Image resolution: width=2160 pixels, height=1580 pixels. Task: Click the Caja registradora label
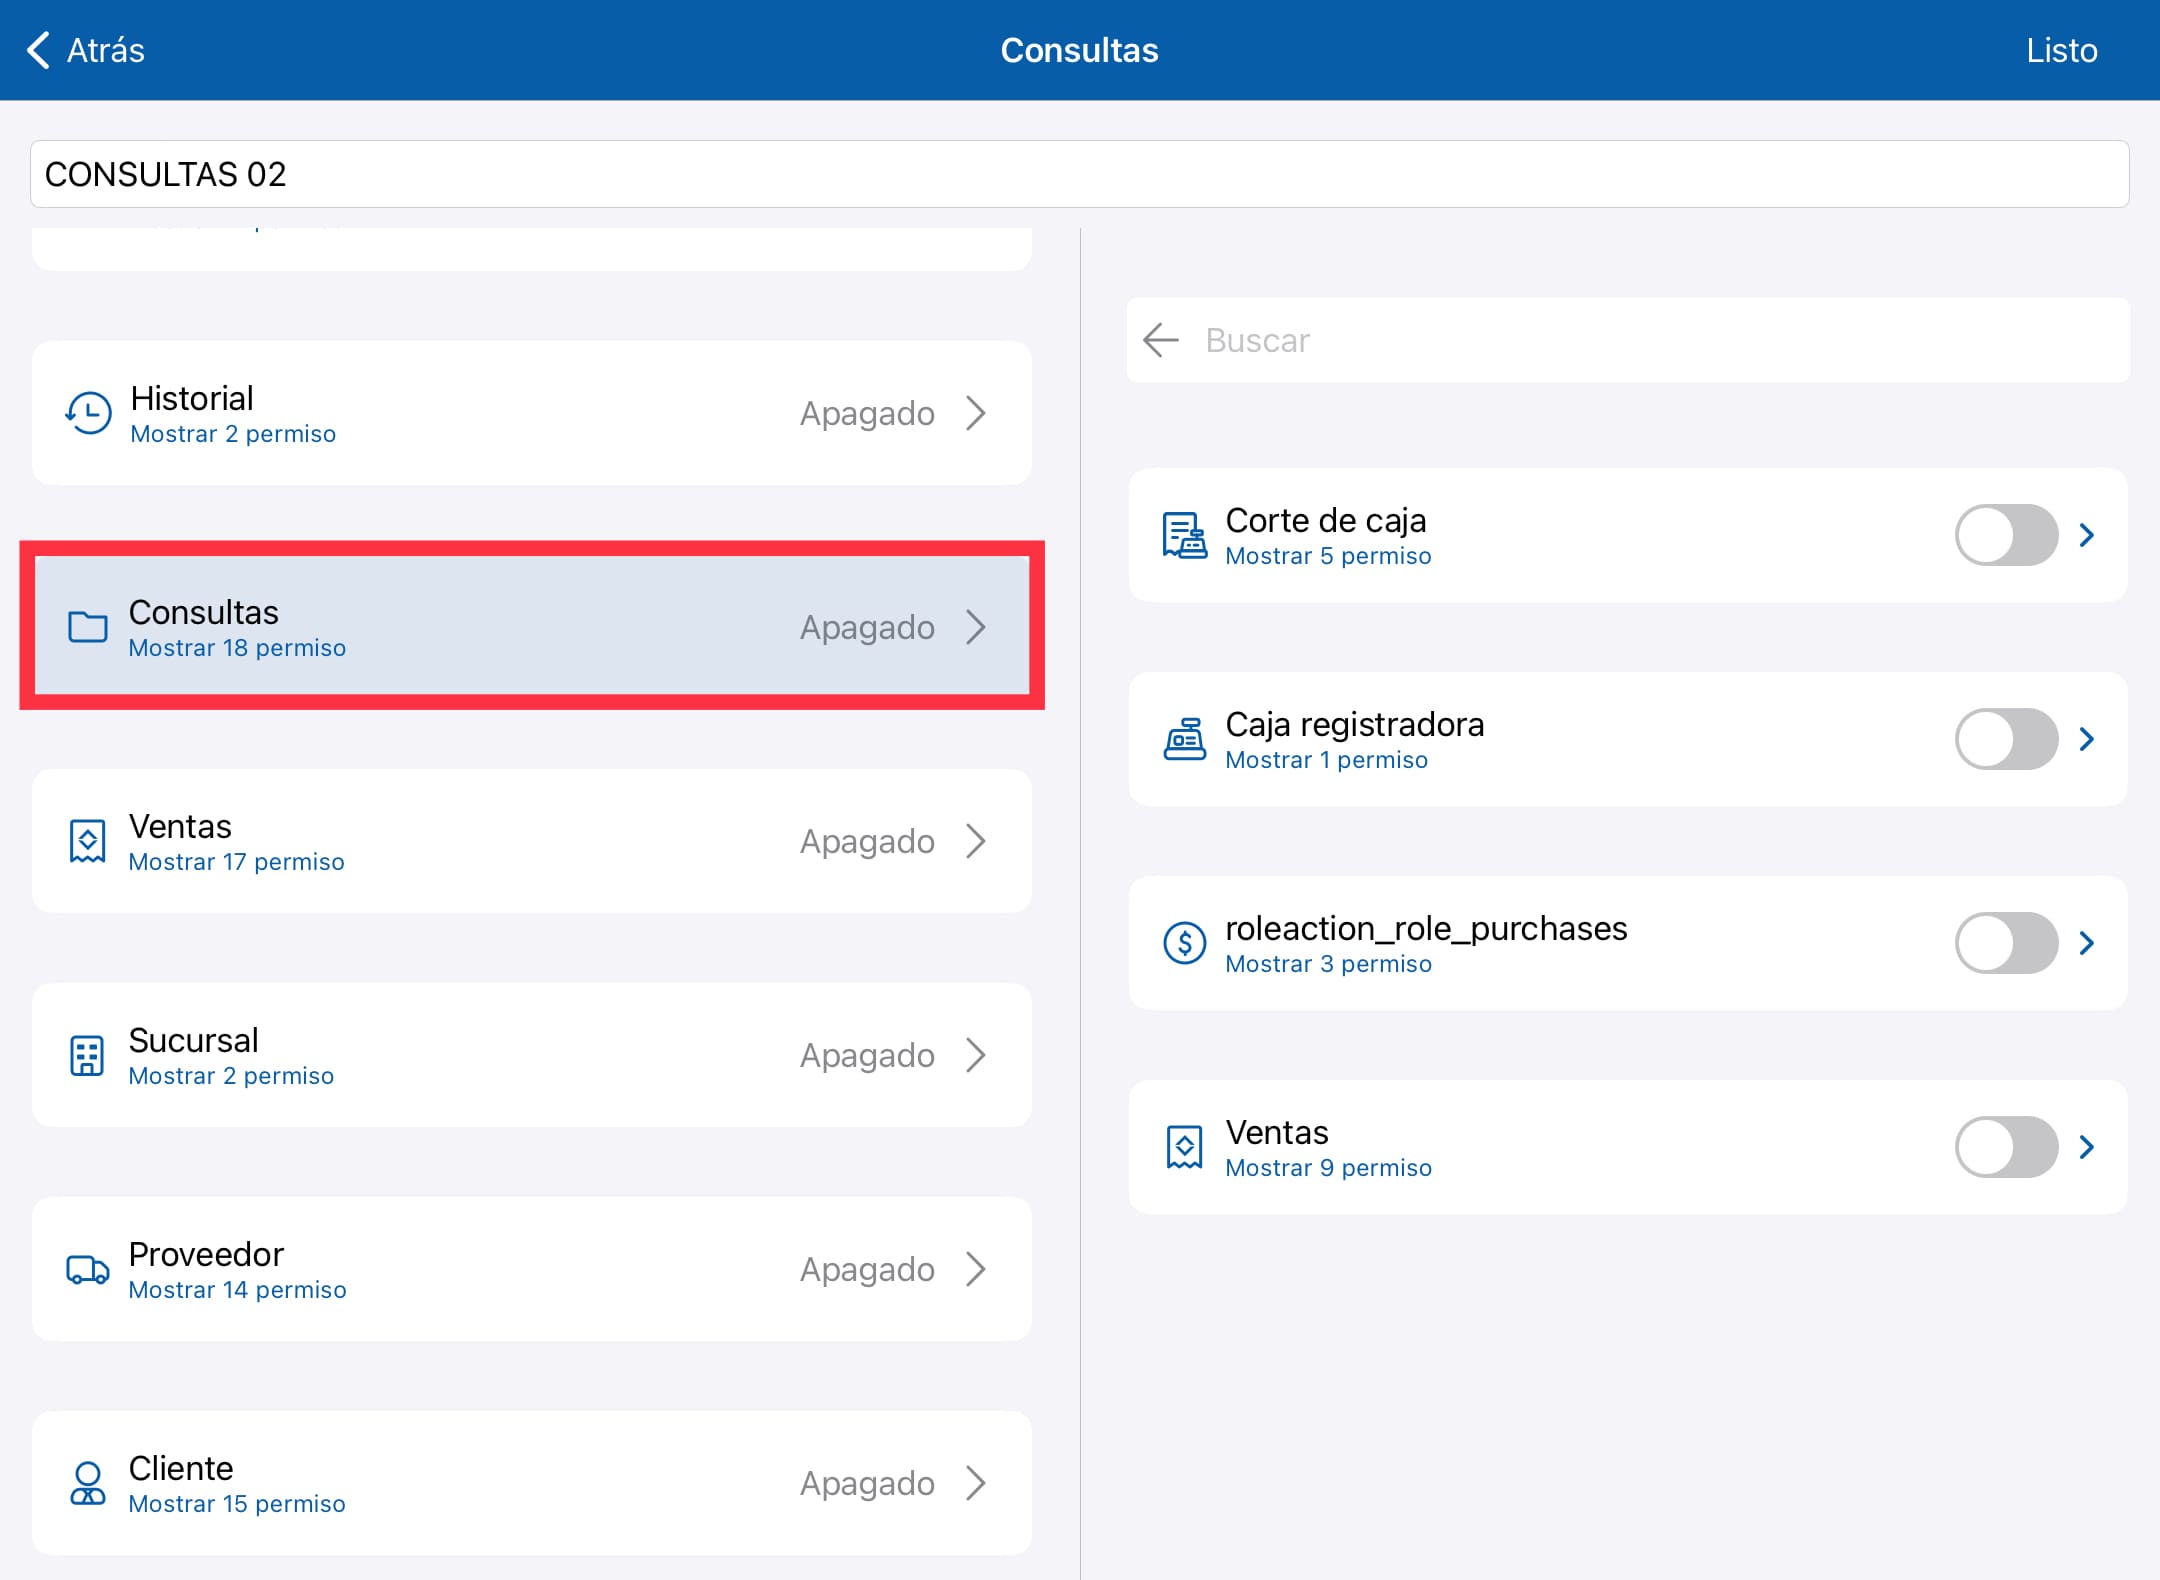1354,724
